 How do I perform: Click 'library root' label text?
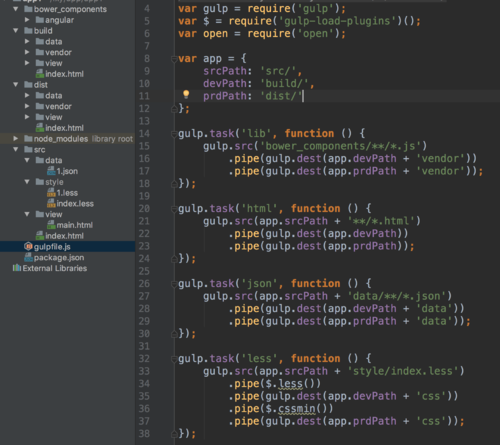coord(112,139)
